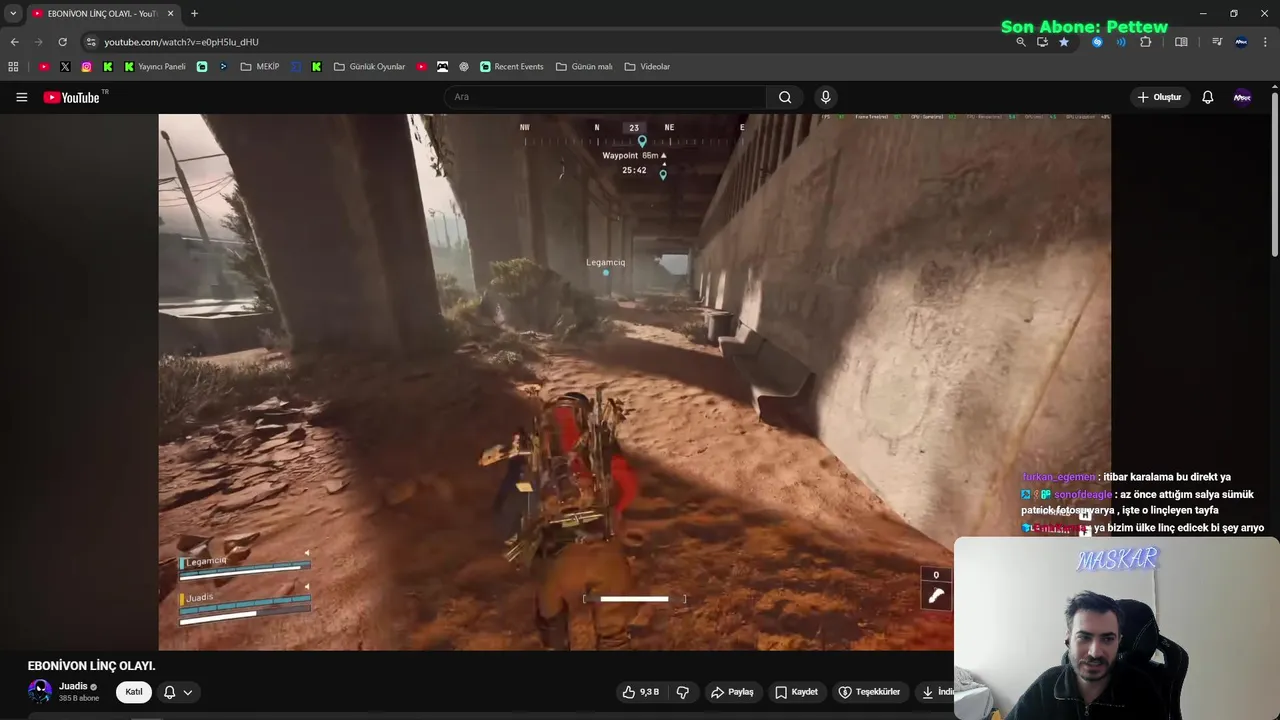Start voice search with microphone icon
1280x720 pixels.
tap(825, 97)
